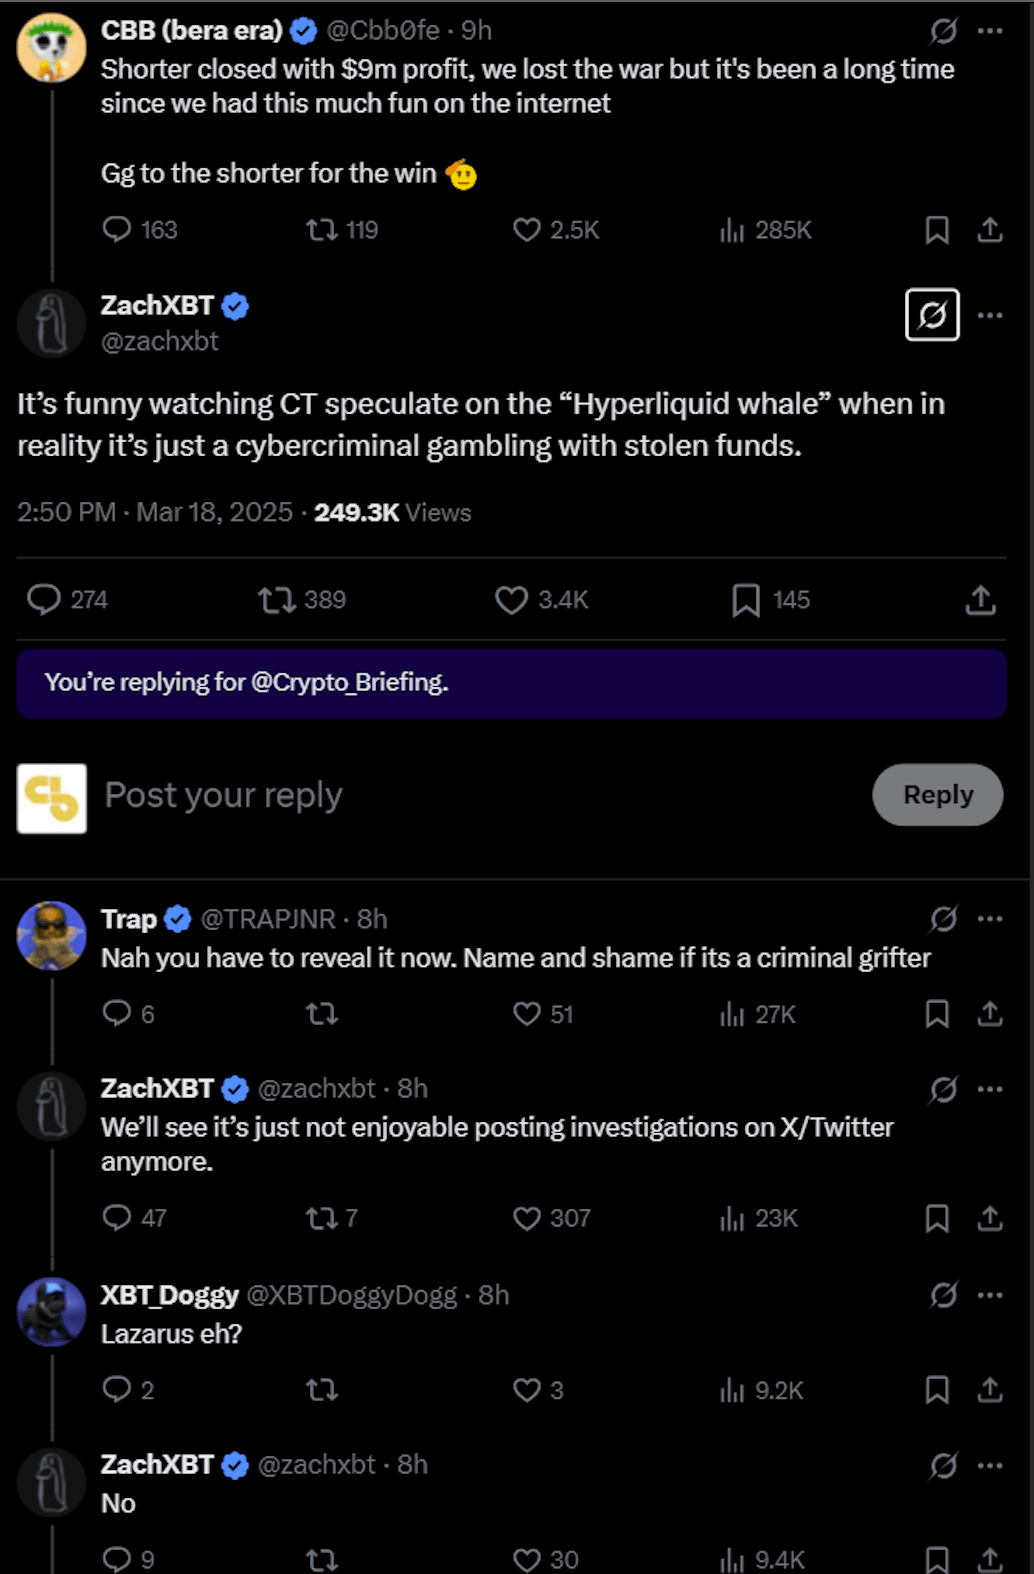This screenshot has height=1574, width=1034.
Task: Like ZachXBT's Hyperliquid whale tweet
Action: click(512, 600)
